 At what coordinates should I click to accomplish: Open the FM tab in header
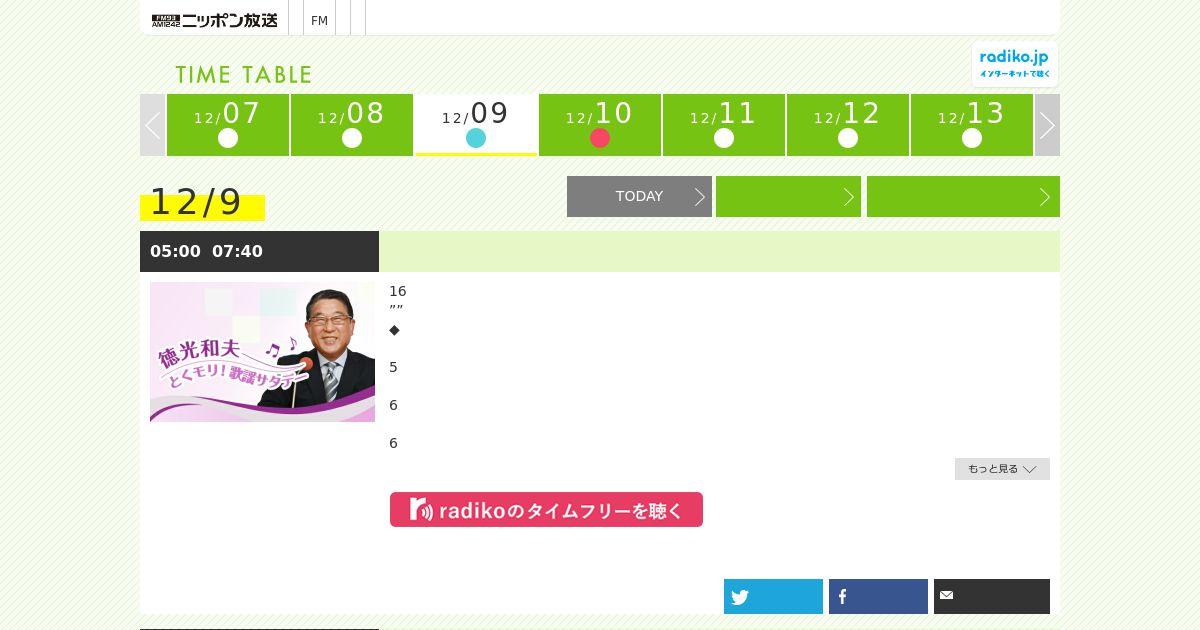pyautogui.click(x=319, y=20)
